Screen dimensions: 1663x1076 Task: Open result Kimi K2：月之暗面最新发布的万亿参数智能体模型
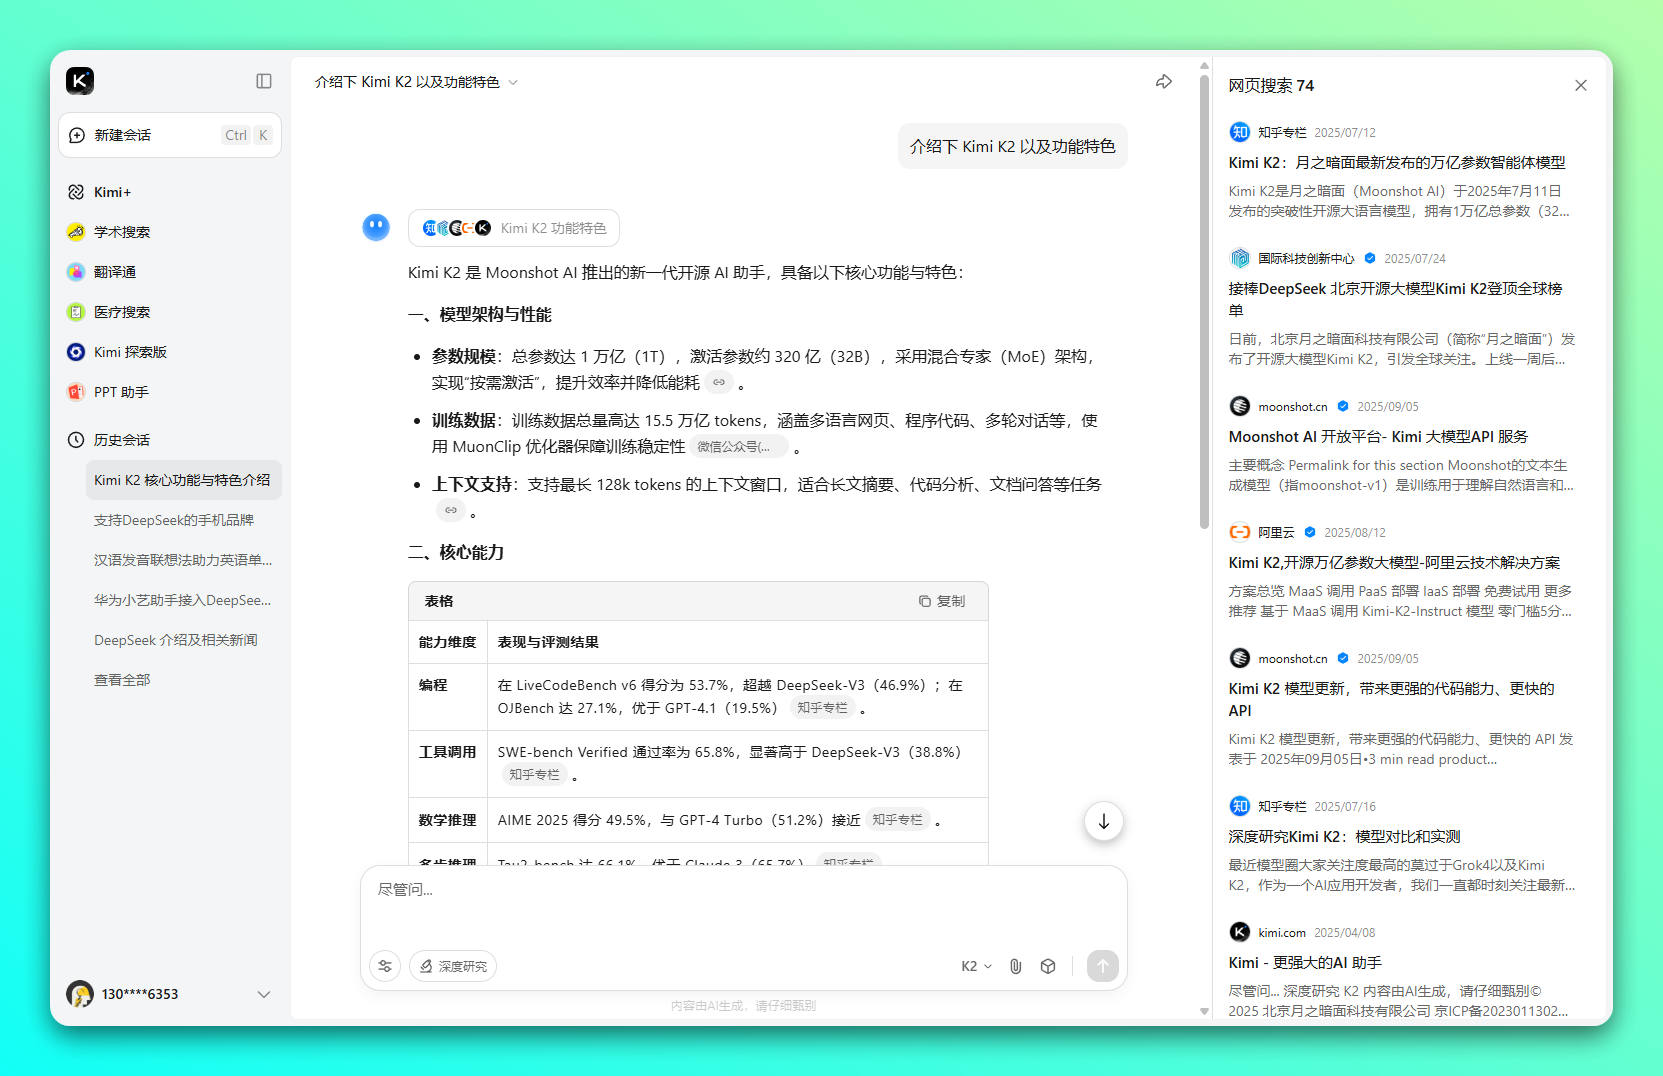click(1397, 163)
